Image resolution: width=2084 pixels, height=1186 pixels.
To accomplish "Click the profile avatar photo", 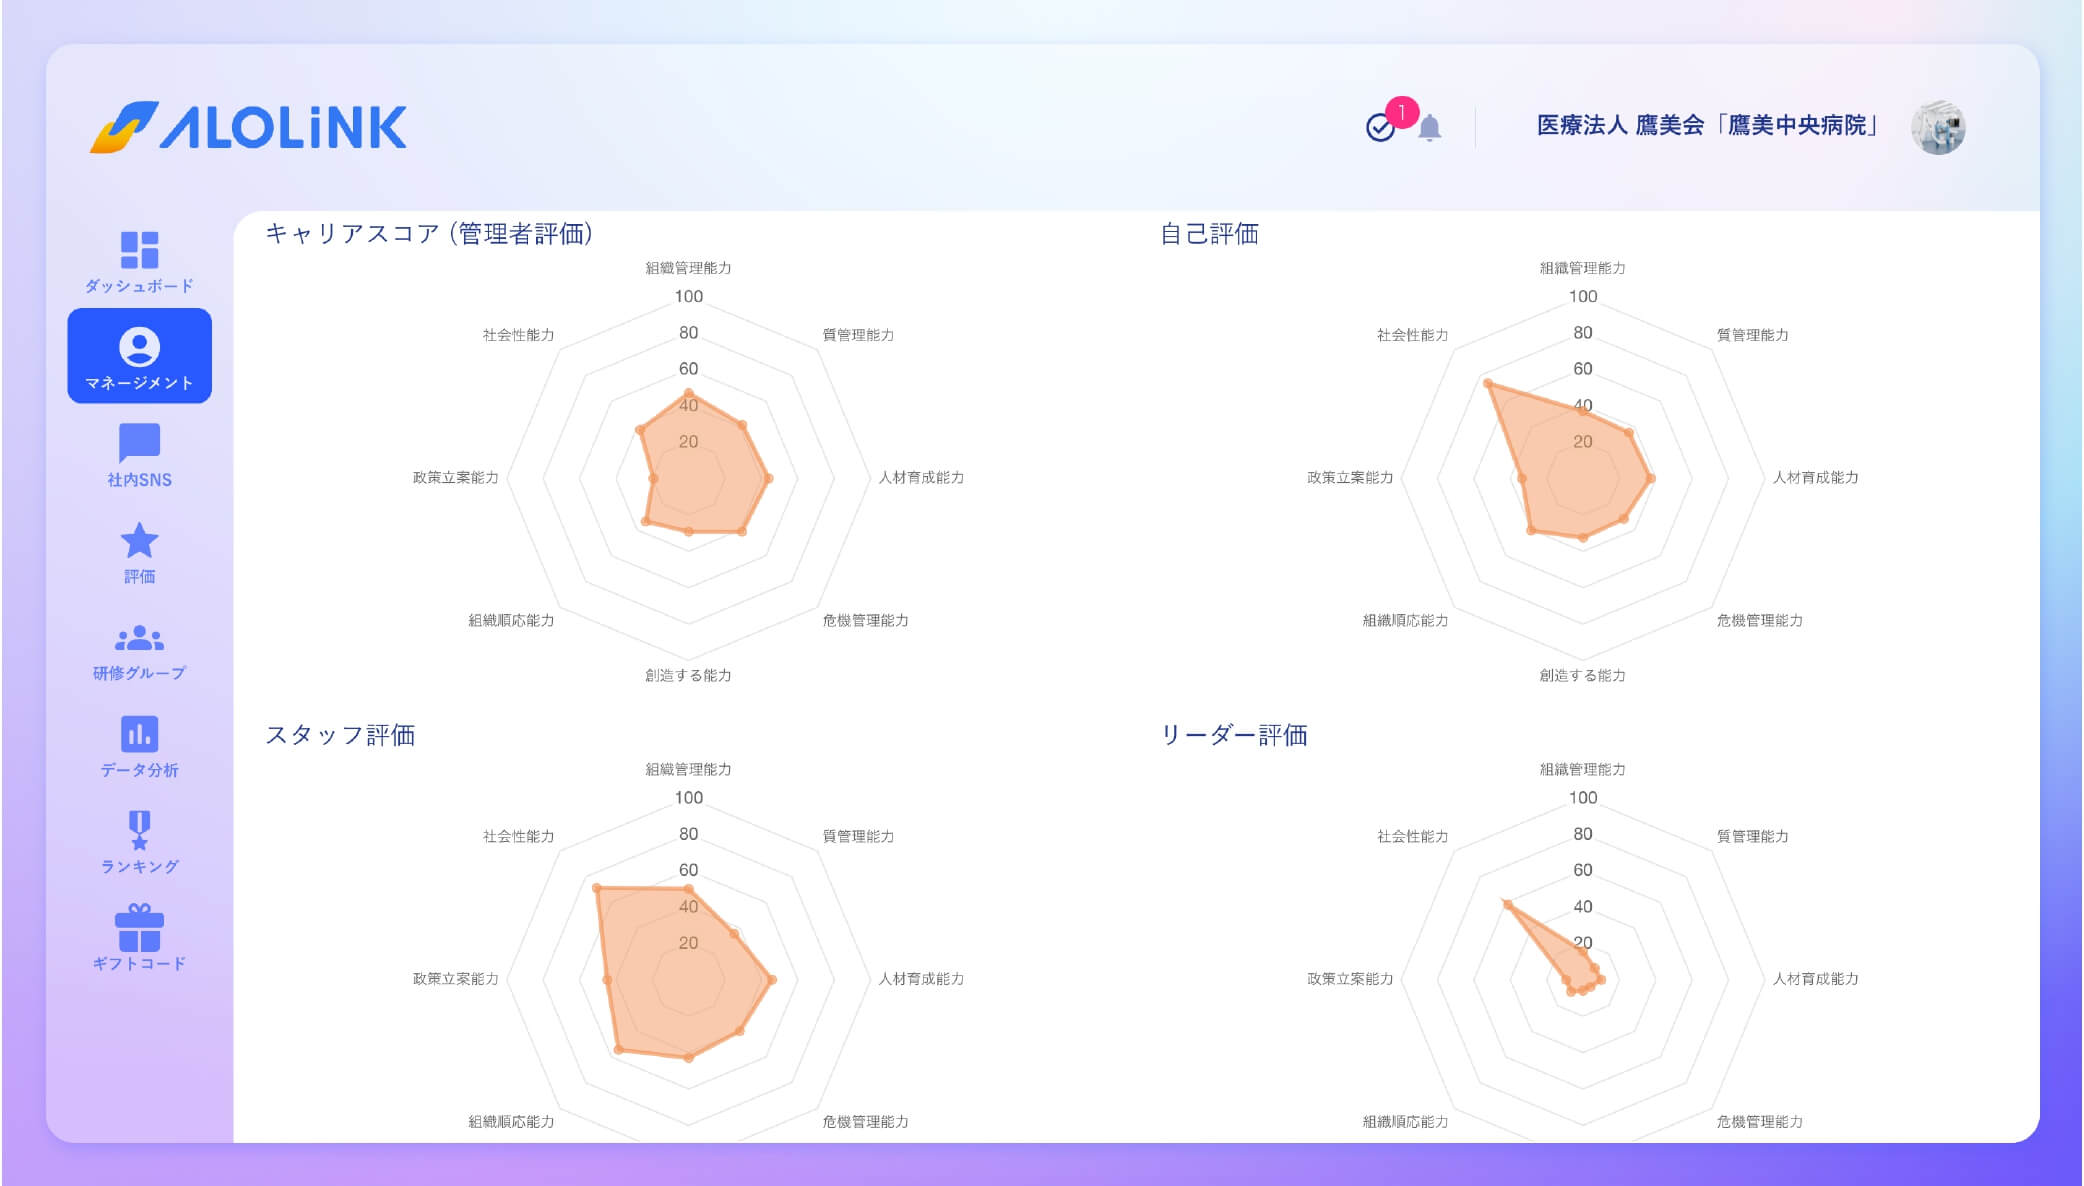I will (1941, 128).
